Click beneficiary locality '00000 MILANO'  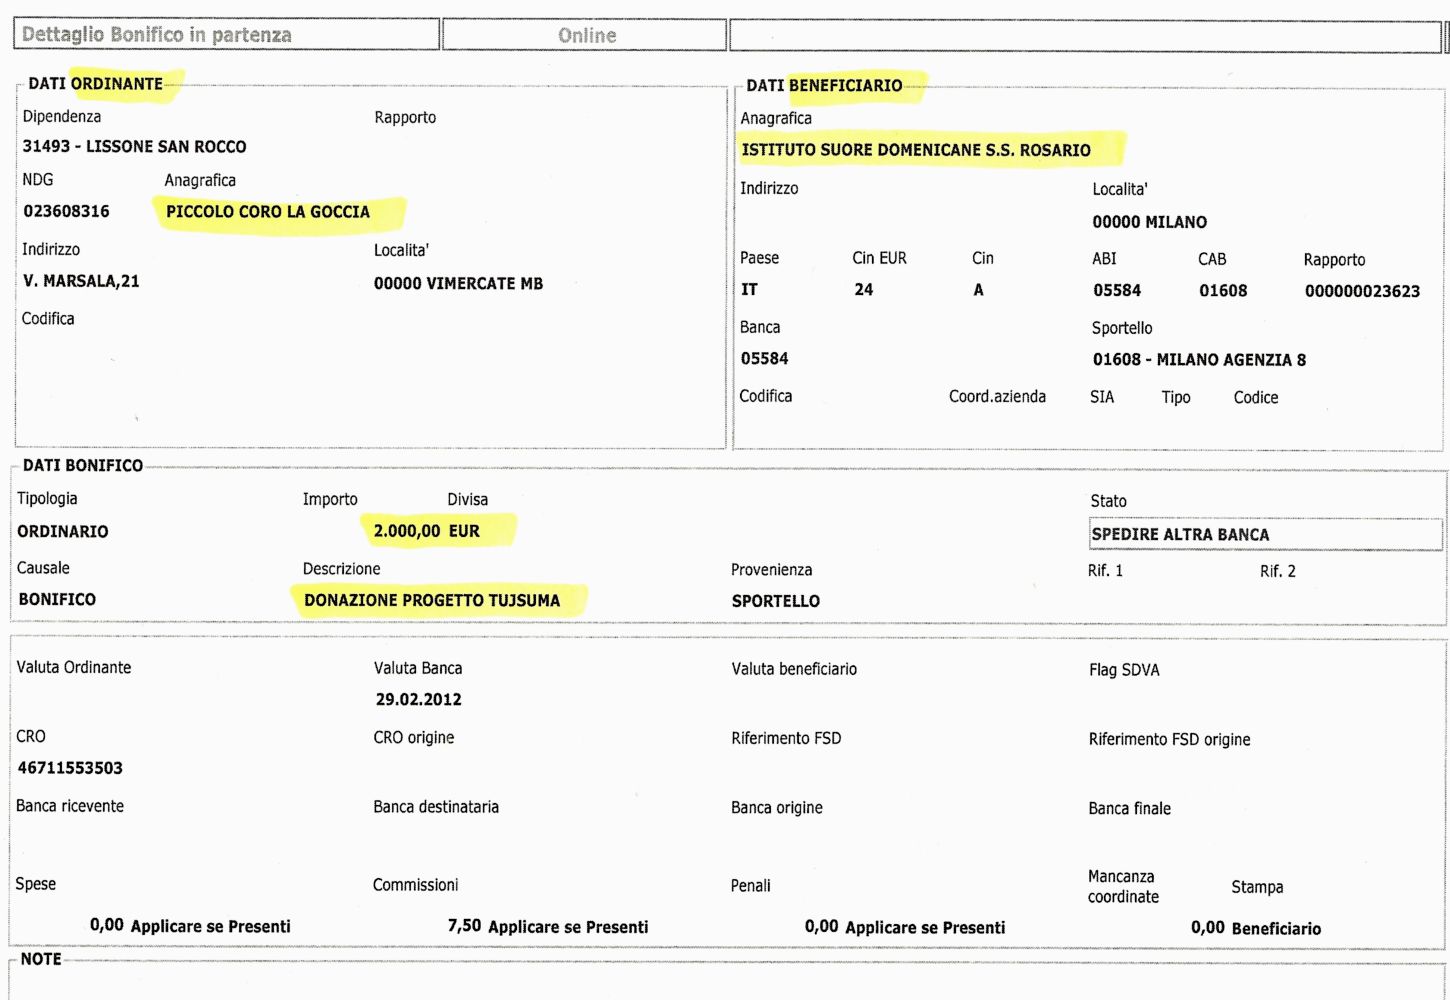[x=1149, y=222]
